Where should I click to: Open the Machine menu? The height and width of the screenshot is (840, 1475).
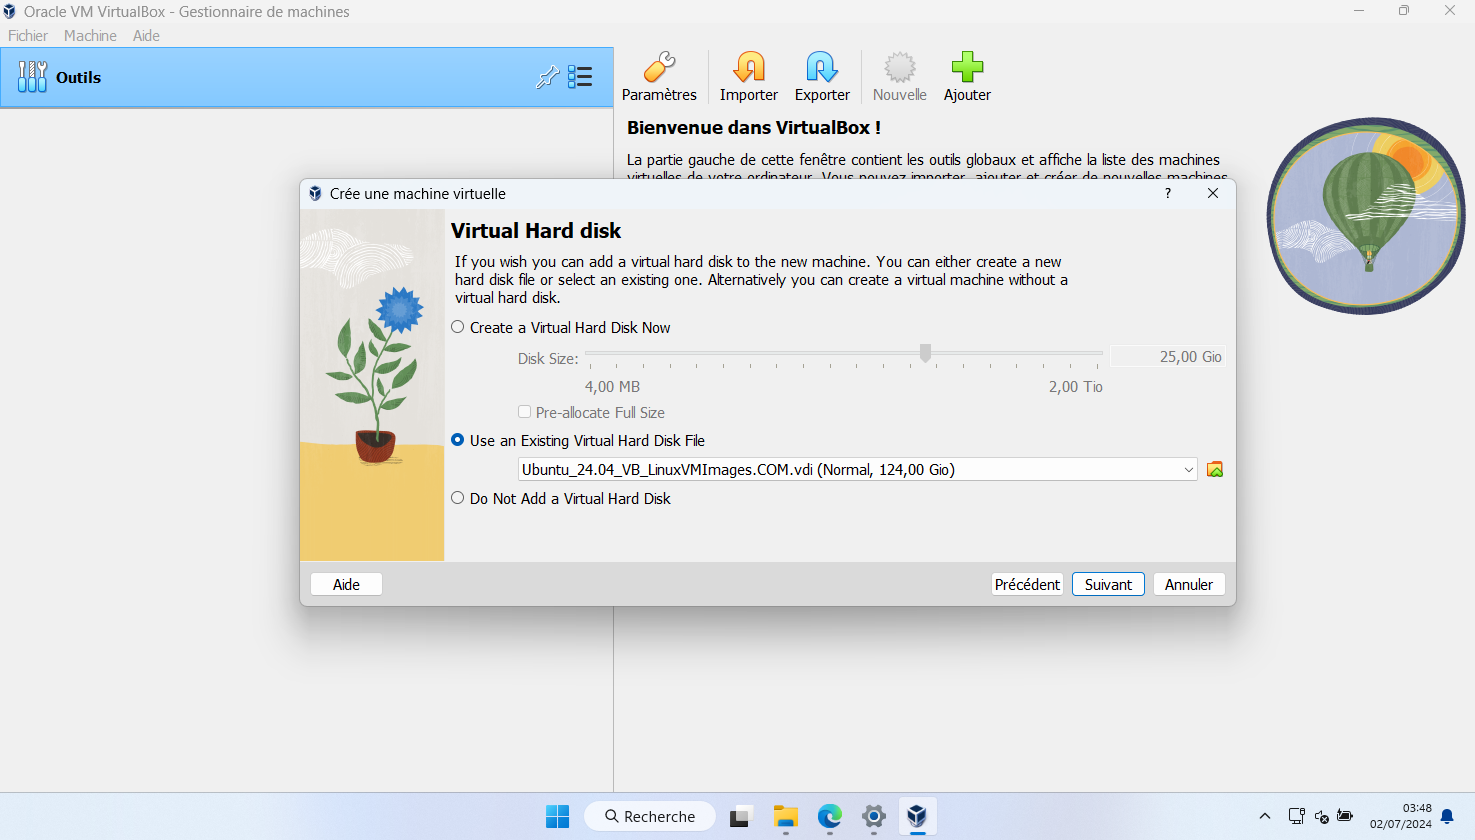[x=90, y=35]
